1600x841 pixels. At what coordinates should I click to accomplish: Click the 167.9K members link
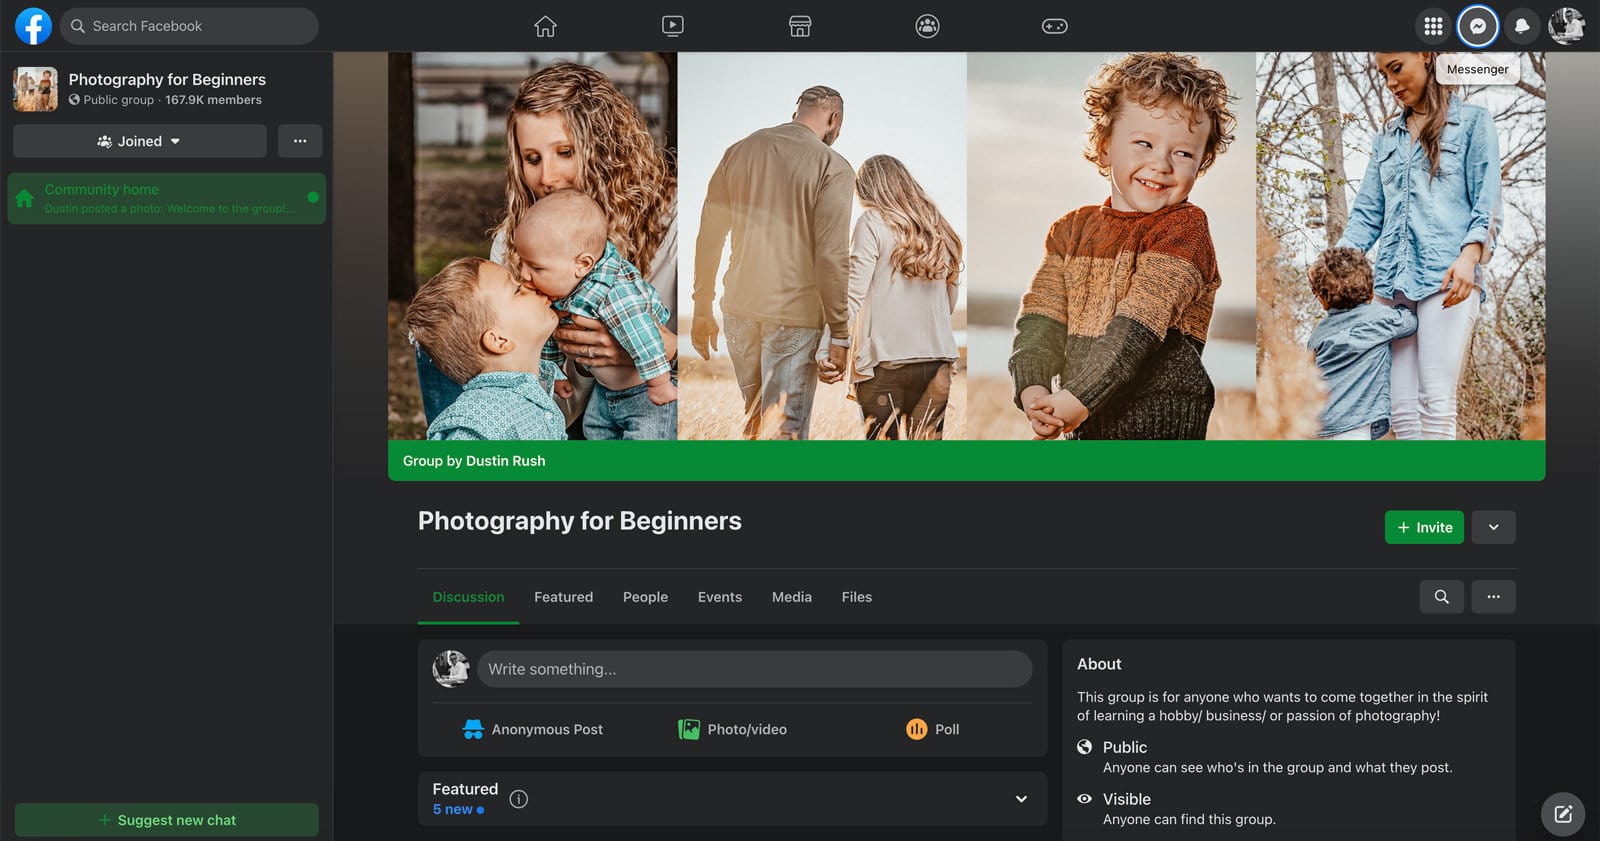point(213,100)
